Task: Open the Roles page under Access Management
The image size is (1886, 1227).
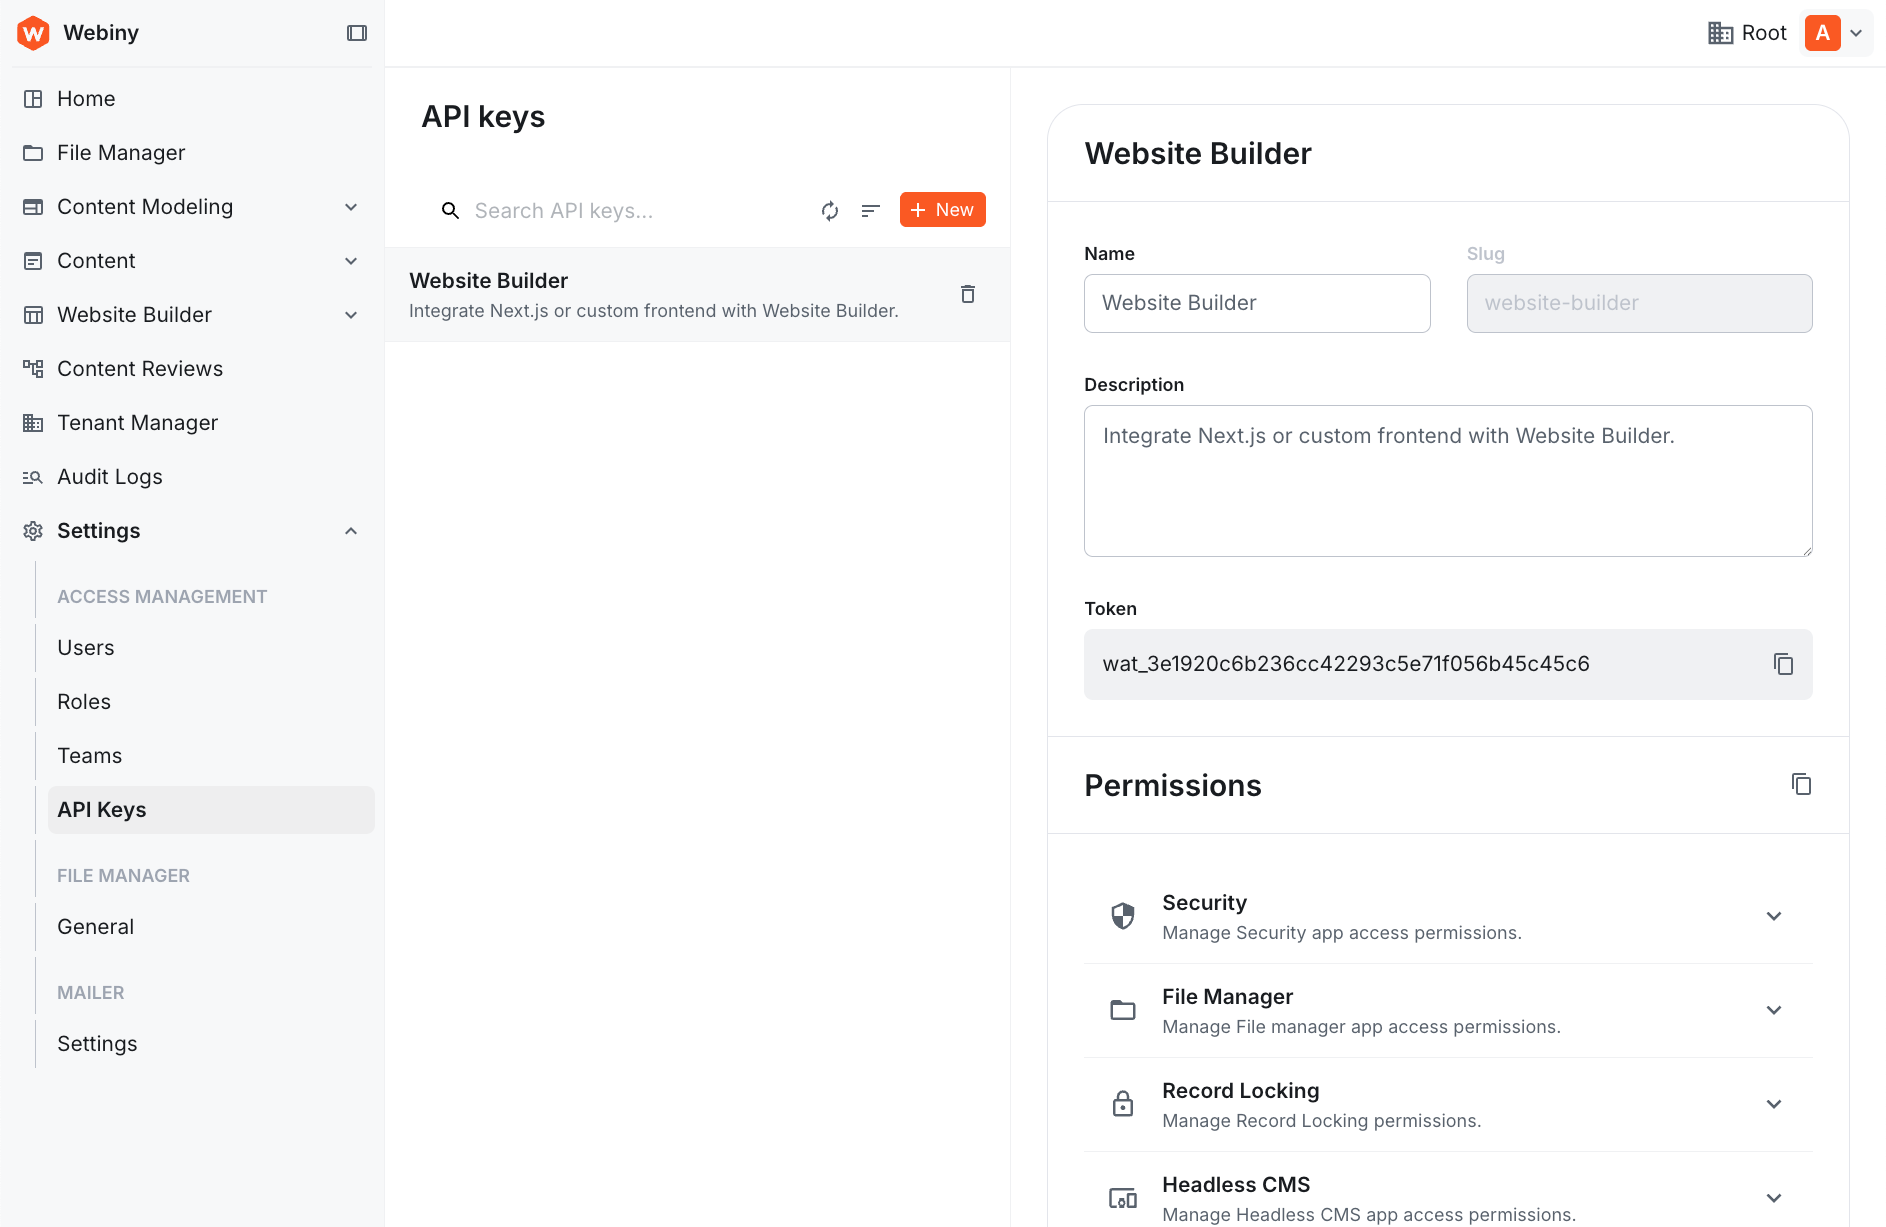Action: click(x=83, y=701)
